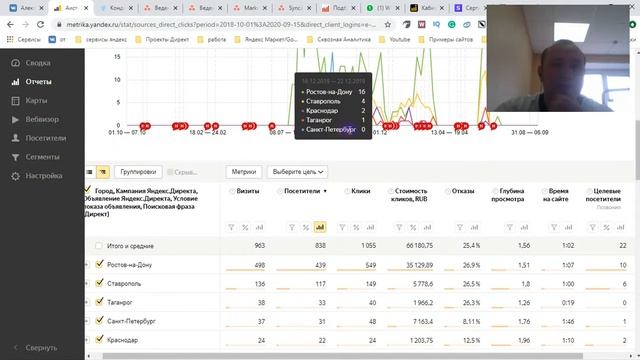Click the Метрики button
640x360 pixels.
click(x=244, y=172)
